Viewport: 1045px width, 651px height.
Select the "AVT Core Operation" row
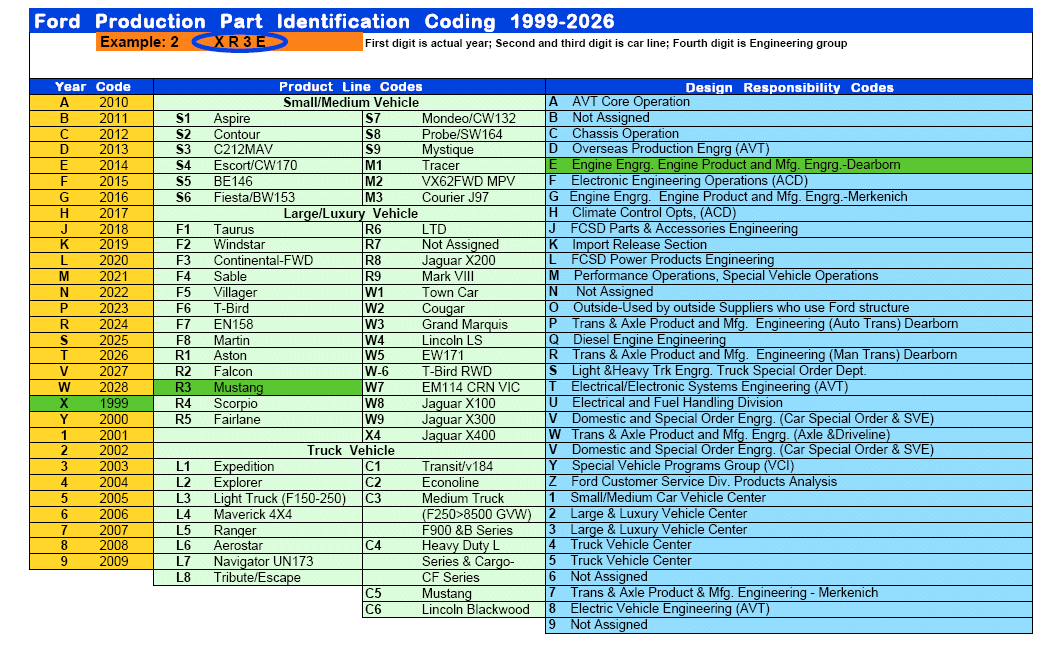click(x=789, y=102)
